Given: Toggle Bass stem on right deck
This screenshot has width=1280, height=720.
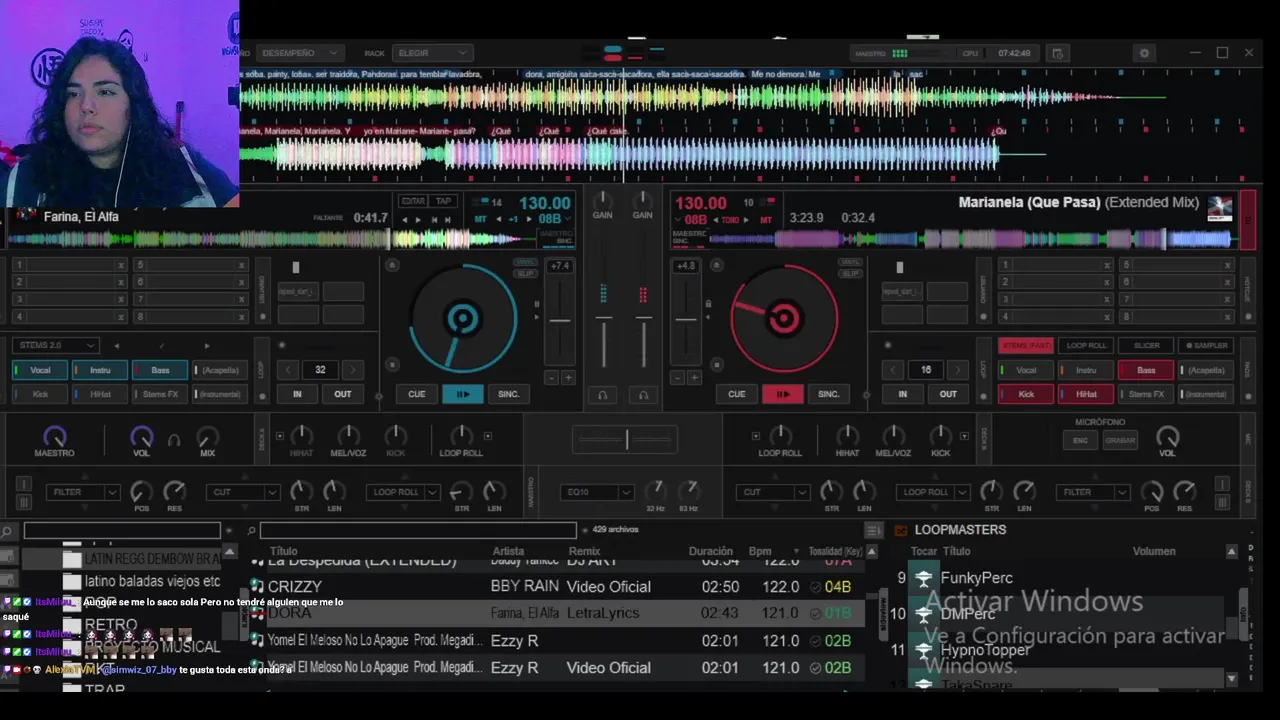Looking at the screenshot, I should (1146, 370).
